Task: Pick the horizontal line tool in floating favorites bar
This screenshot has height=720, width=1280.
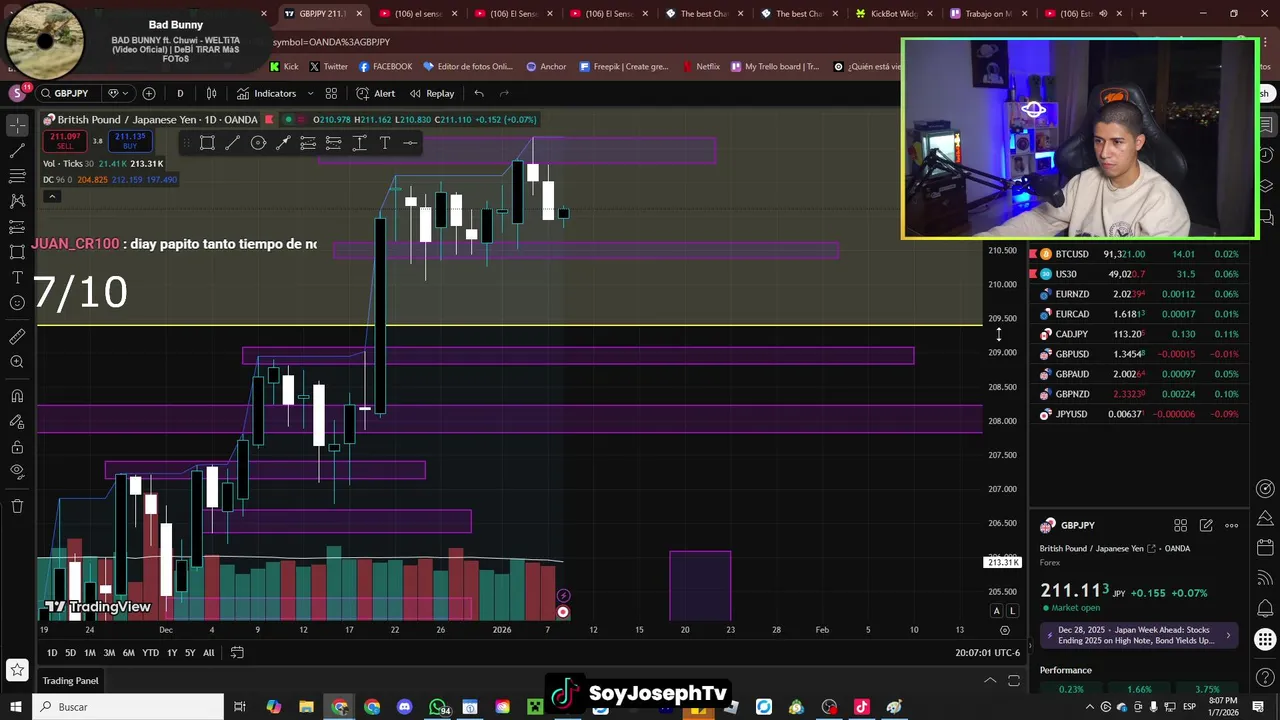Action: point(410,143)
